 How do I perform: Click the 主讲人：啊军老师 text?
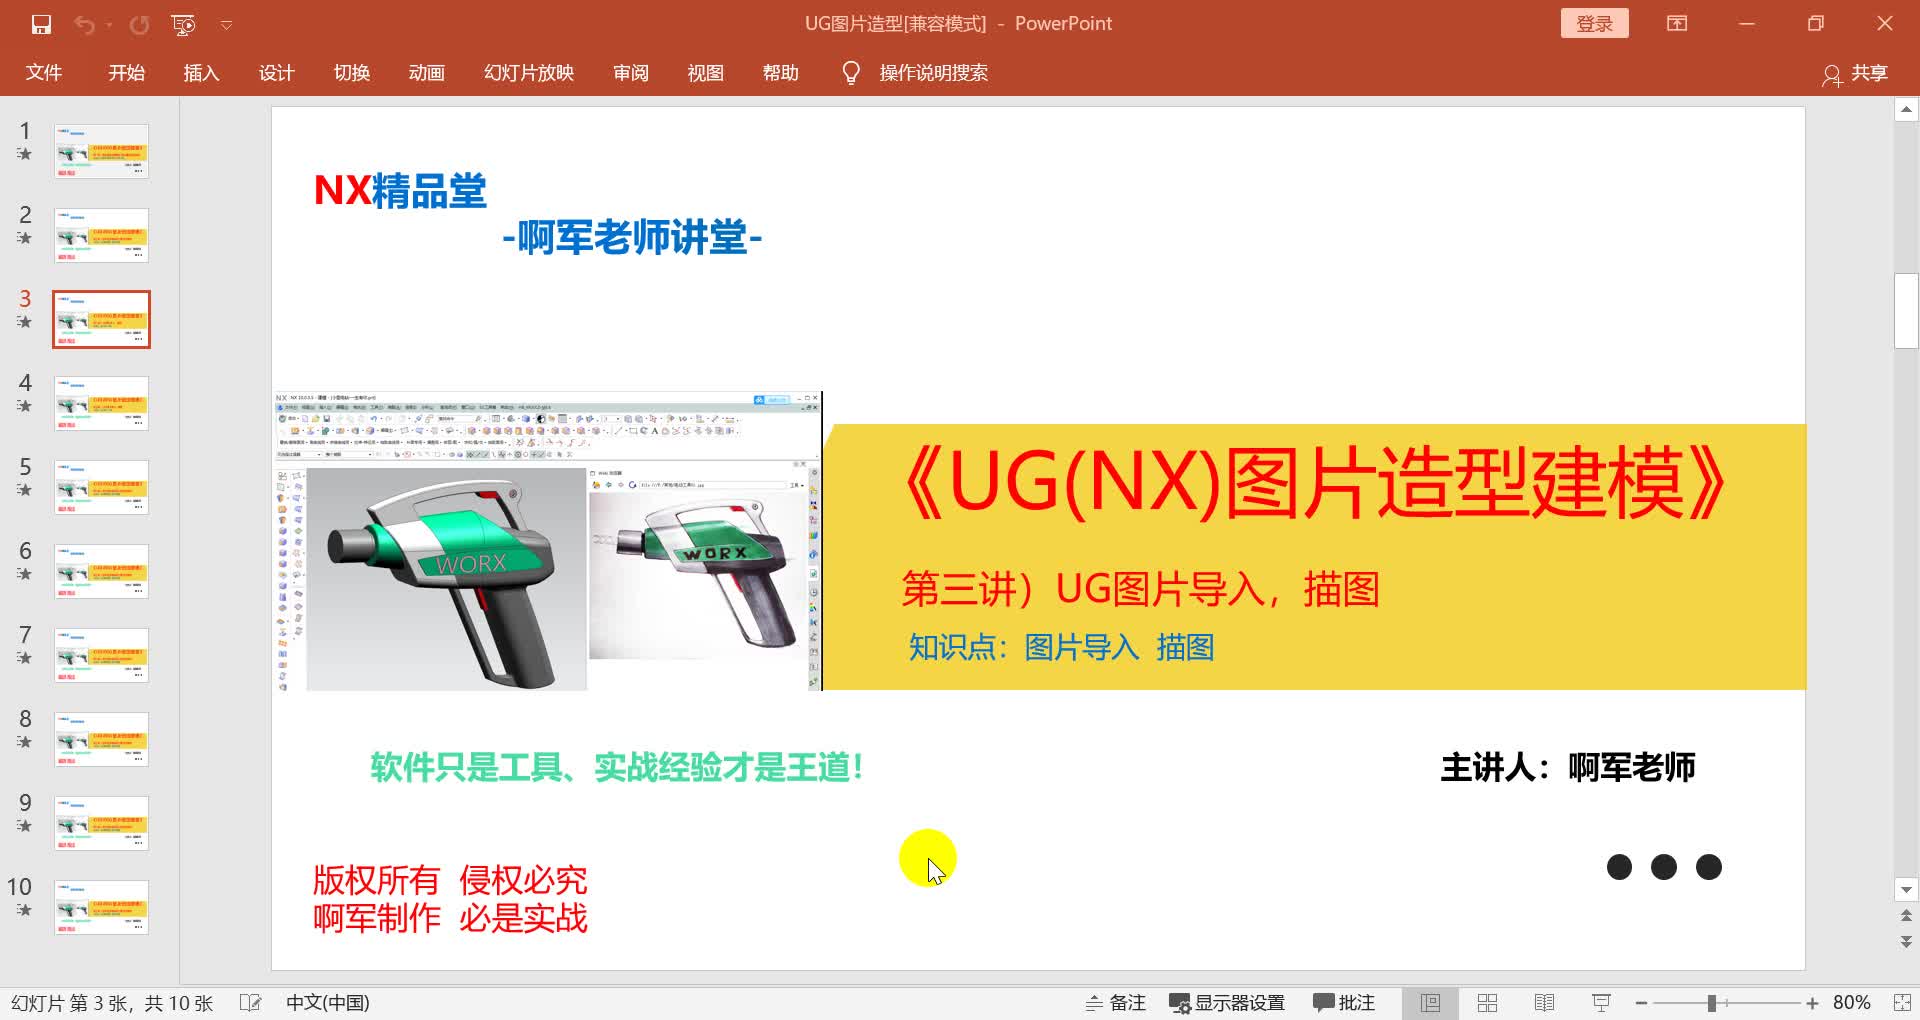click(x=1567, y=767)
